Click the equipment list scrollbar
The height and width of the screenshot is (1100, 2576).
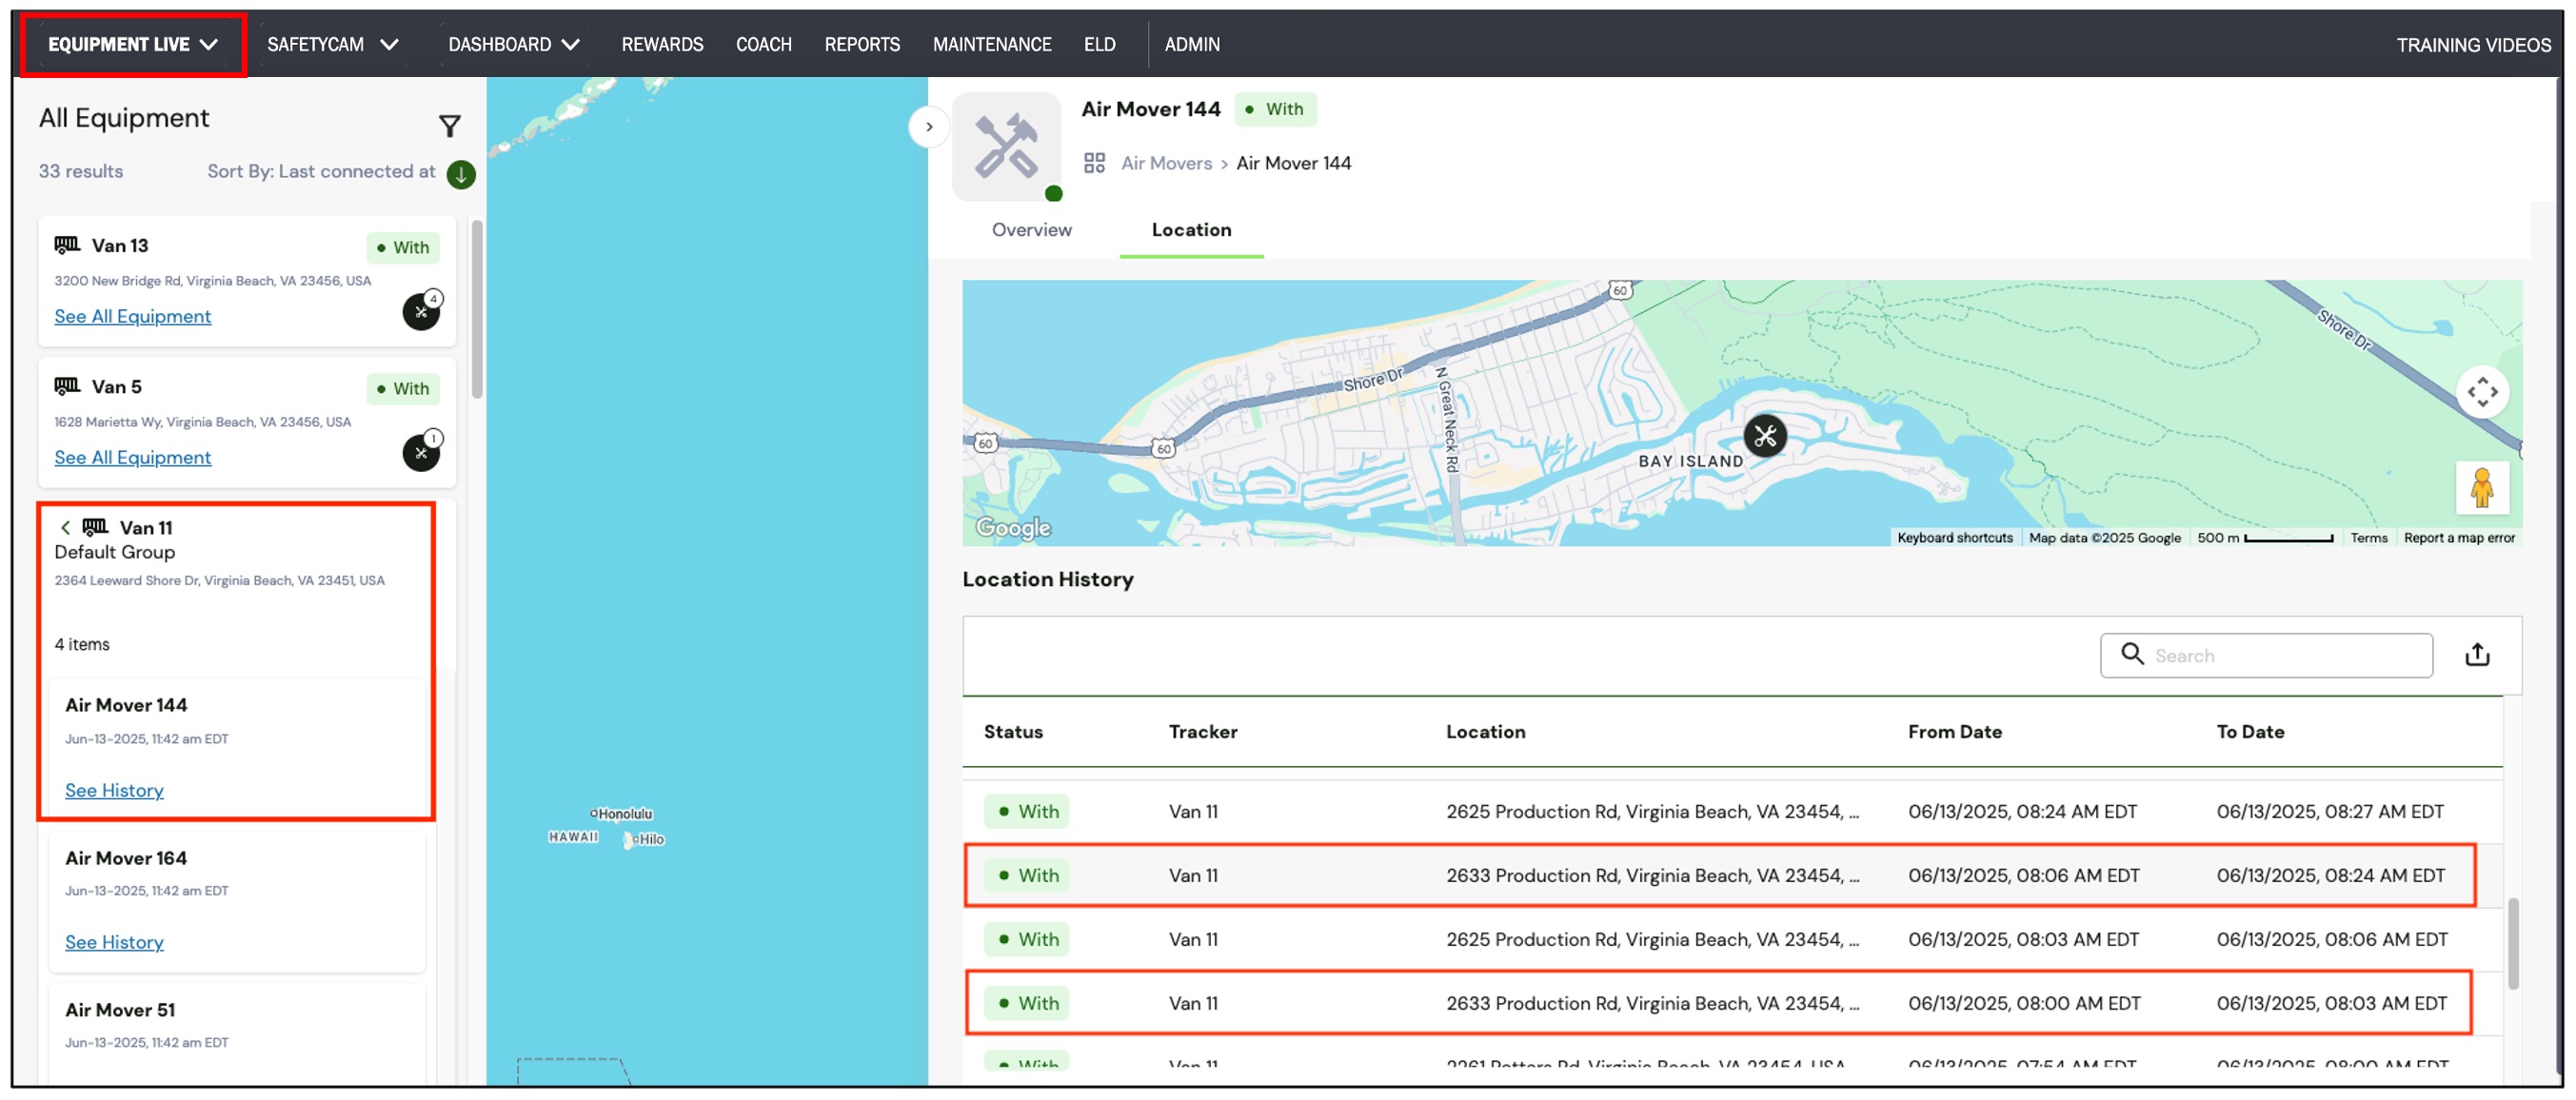[478, 308]
